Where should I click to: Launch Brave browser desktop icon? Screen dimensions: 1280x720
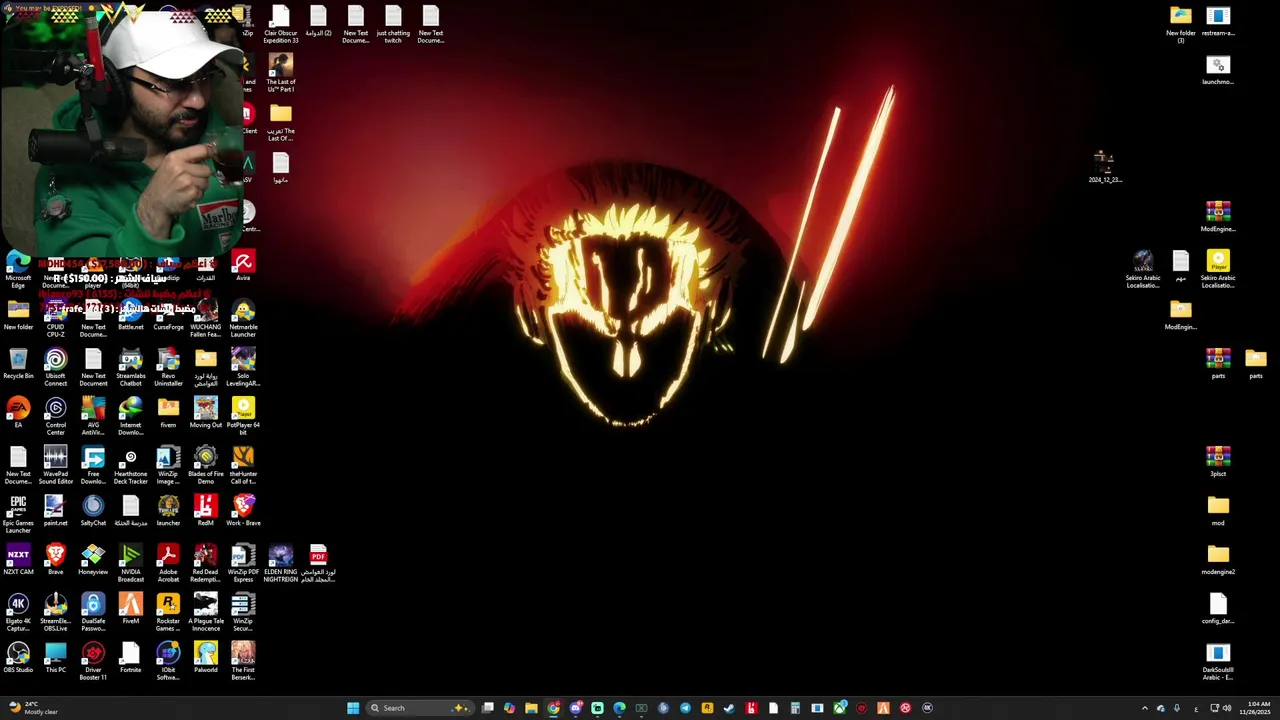pos(56,560)
